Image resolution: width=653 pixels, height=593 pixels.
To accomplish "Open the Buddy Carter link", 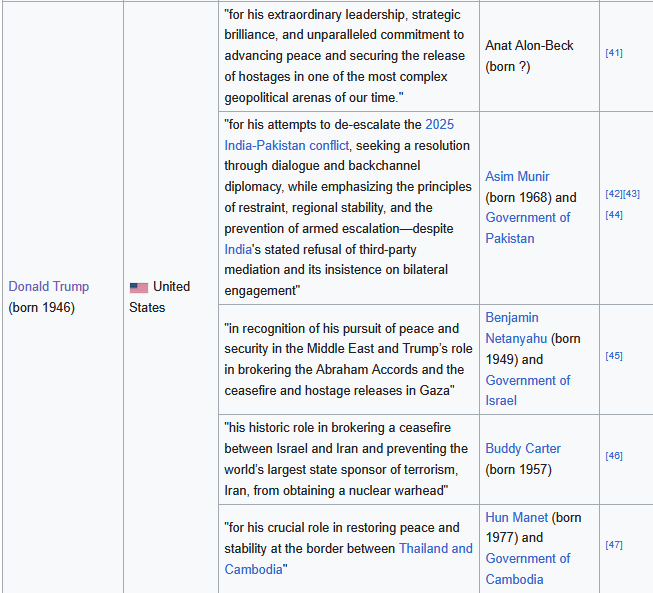I will coord(523,448).
